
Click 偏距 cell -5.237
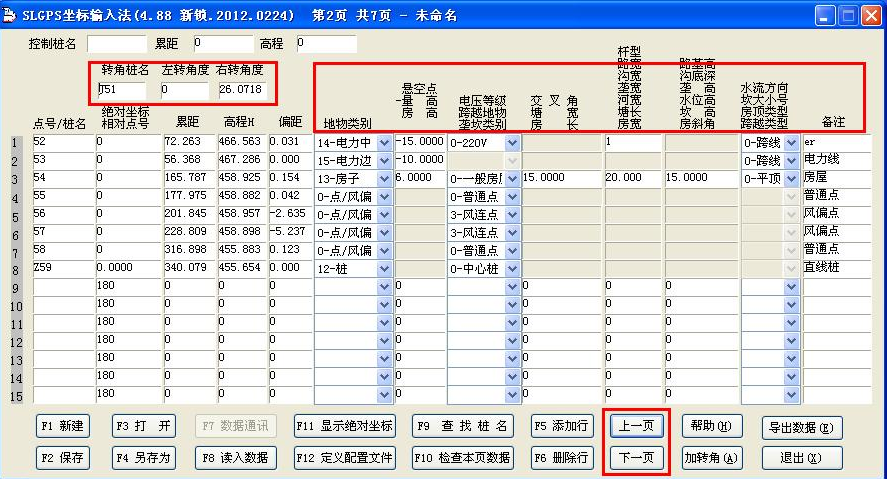pyautogui.click(x=290, y=232)
